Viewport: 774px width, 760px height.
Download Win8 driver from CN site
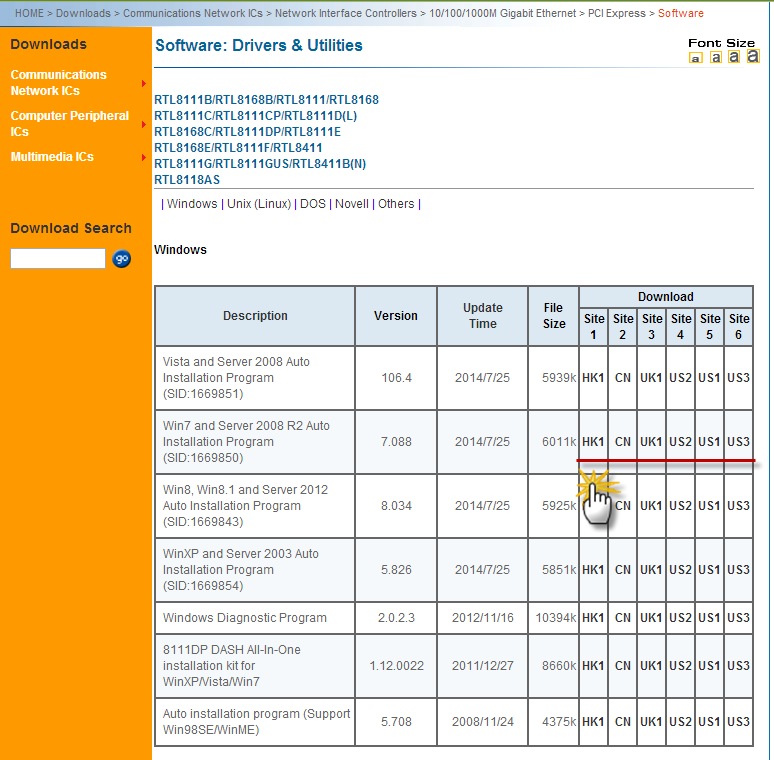click(622, 506)
